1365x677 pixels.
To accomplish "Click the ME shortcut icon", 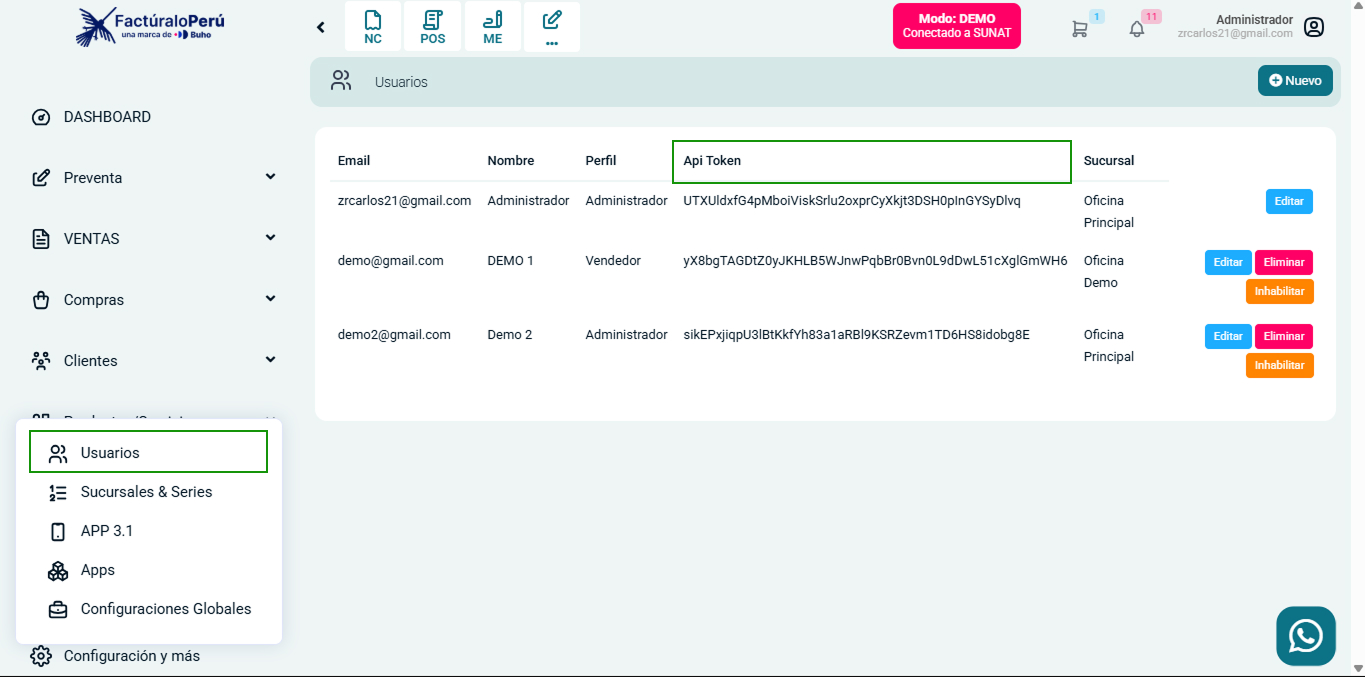I will tap(492, 27).
